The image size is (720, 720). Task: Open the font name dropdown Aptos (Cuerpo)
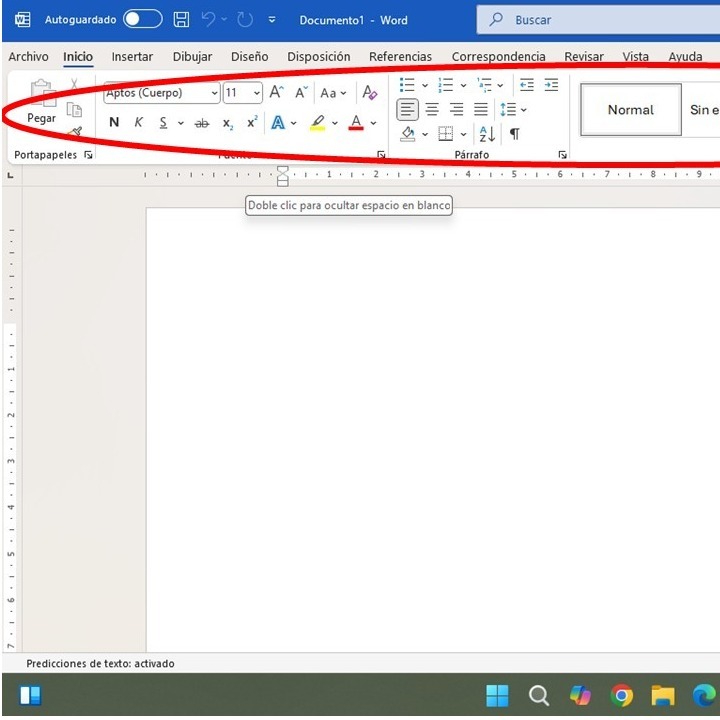161,93
